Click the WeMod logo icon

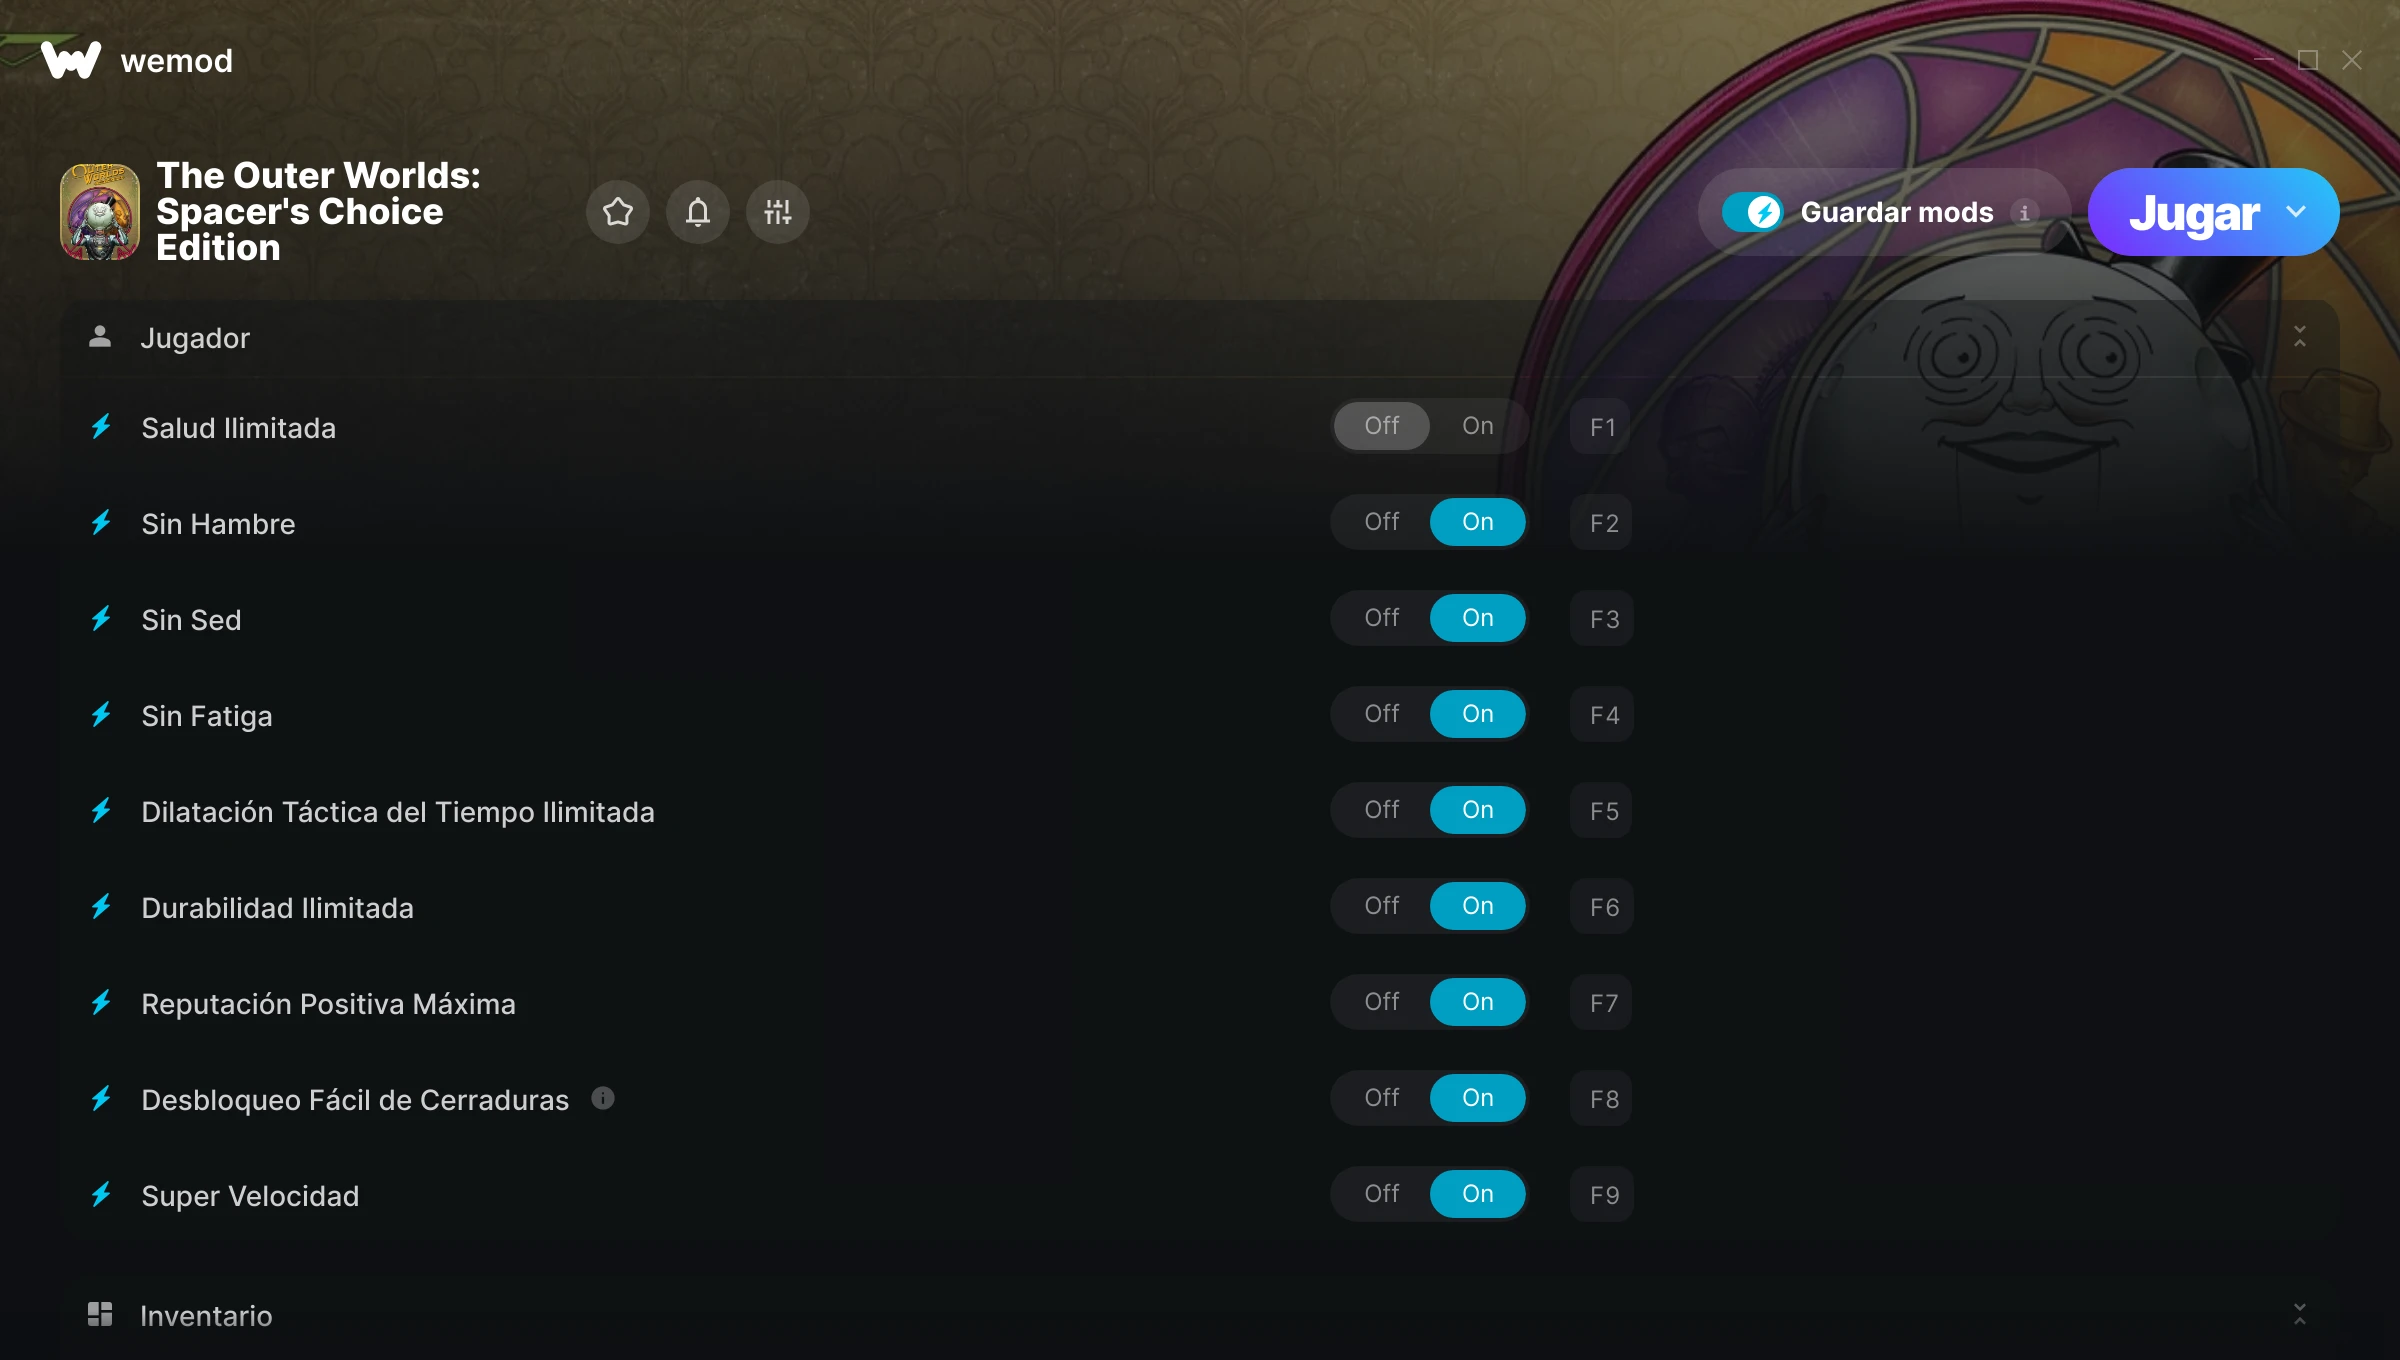click(x=71, y=60)
